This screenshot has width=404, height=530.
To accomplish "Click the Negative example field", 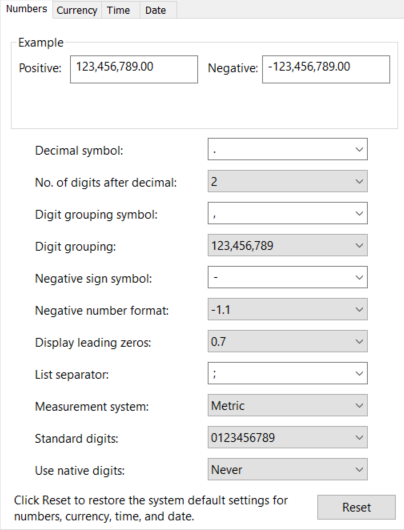I will [326, 69].
